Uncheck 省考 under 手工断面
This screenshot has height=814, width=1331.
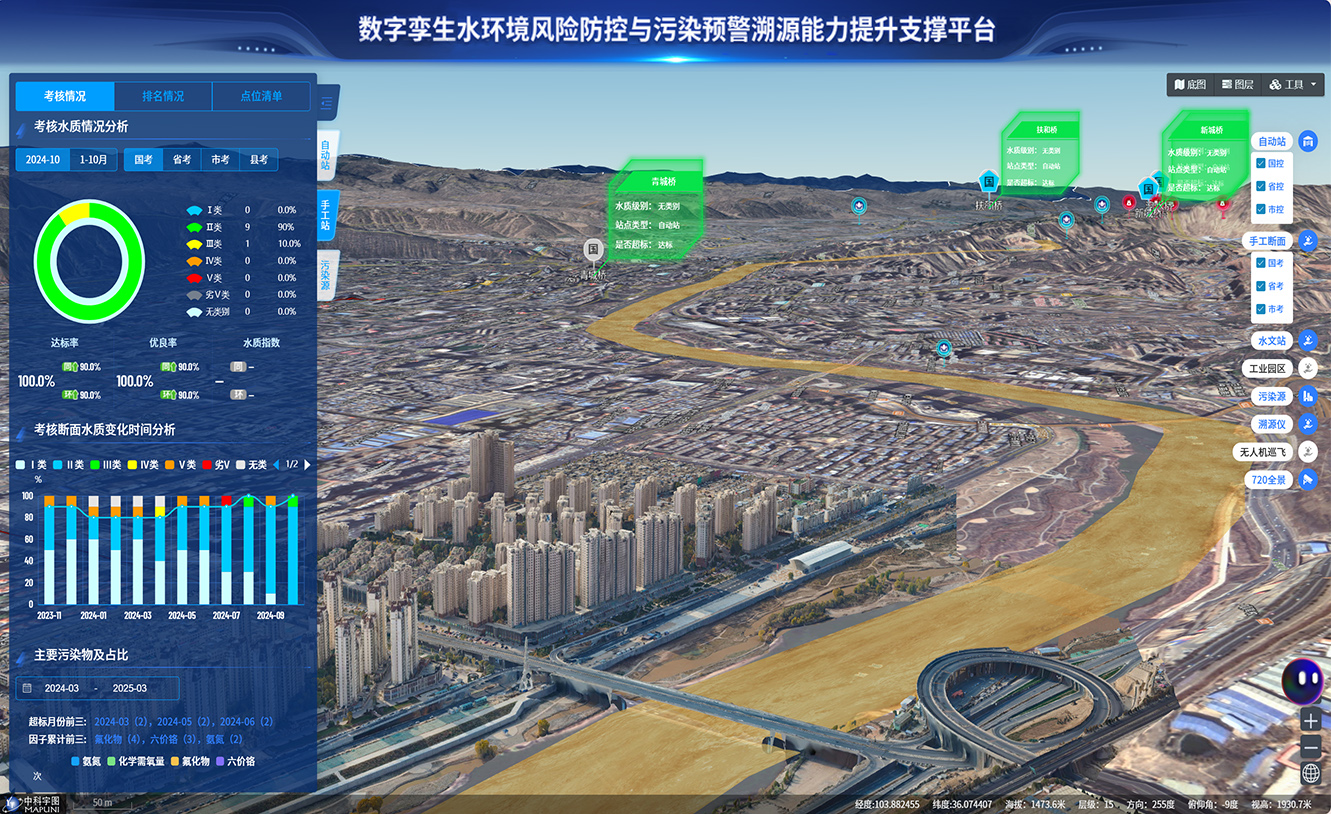point(1261,286)
